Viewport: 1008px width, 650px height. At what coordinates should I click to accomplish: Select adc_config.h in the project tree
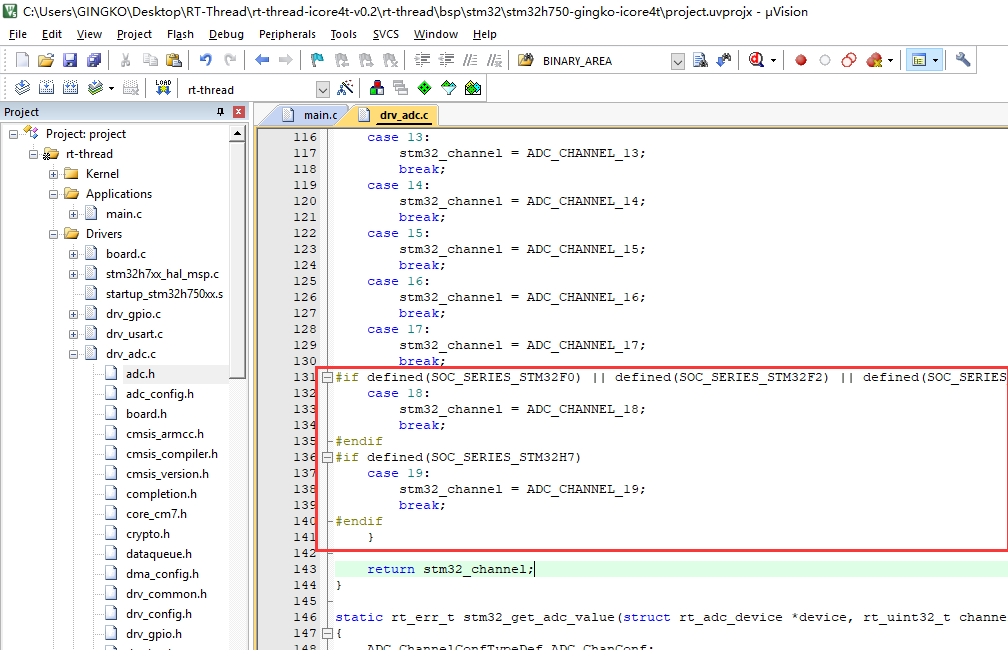(x=159, y=394)
